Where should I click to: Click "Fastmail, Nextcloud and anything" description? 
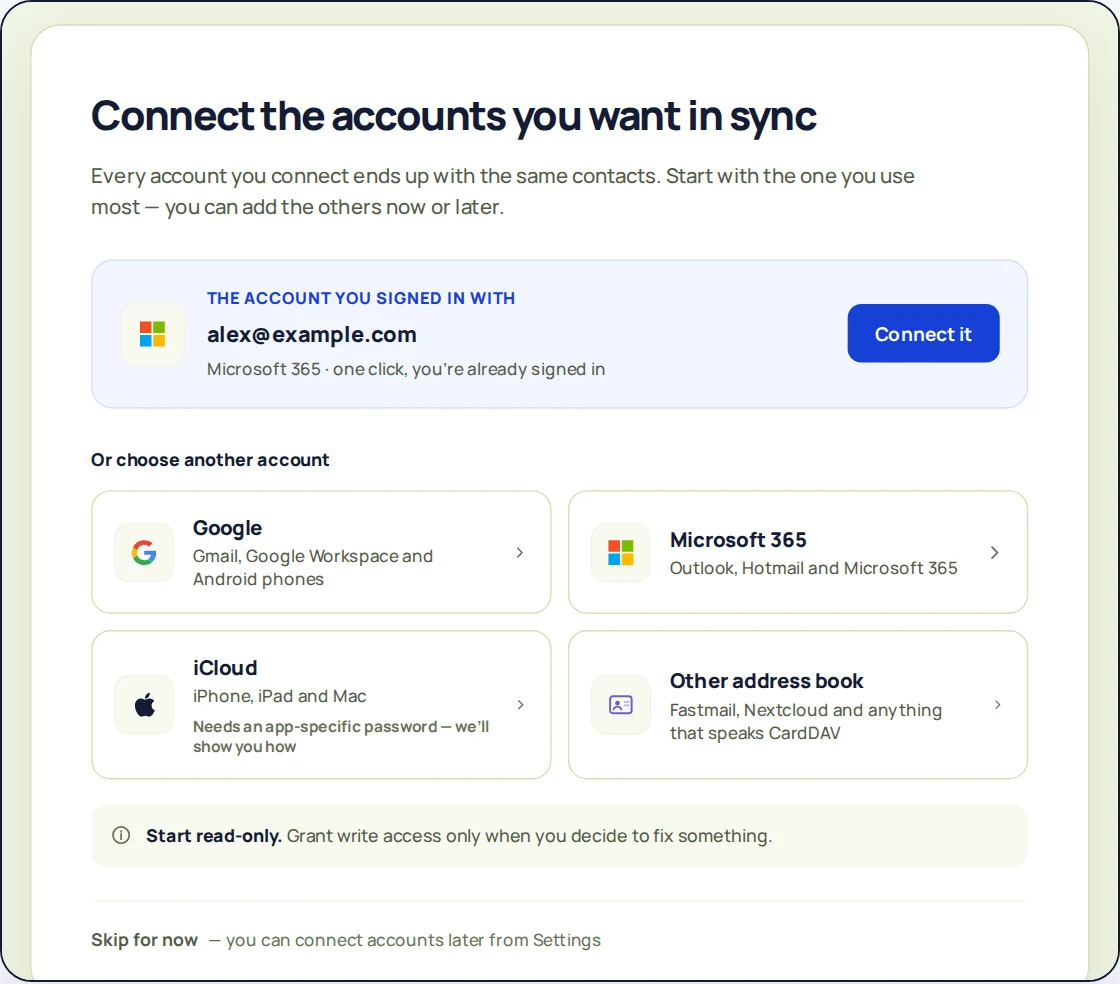point(806,721)
